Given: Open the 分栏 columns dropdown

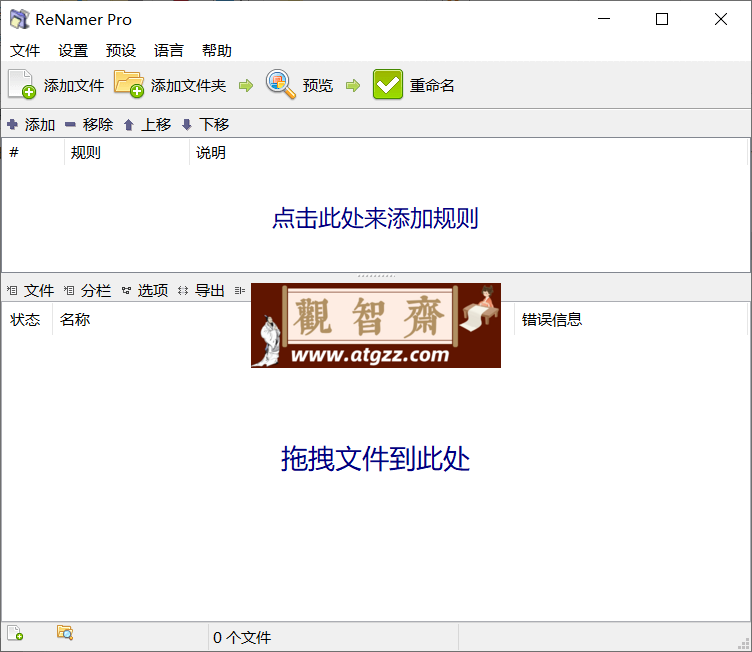Looking at the screenshot, I should (x=87, y=290).
